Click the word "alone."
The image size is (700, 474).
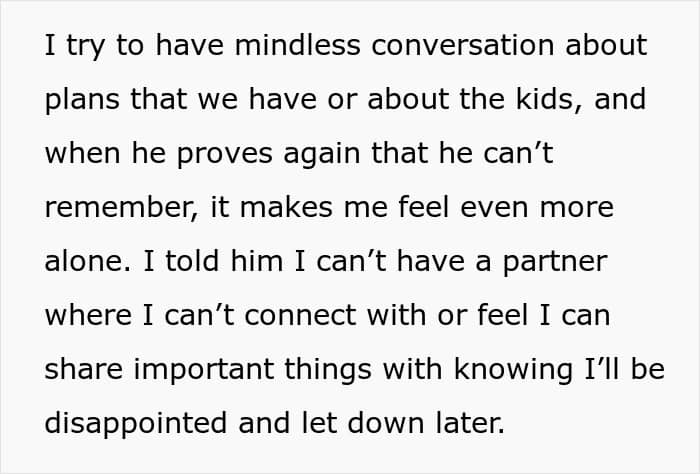click(88, 261)
